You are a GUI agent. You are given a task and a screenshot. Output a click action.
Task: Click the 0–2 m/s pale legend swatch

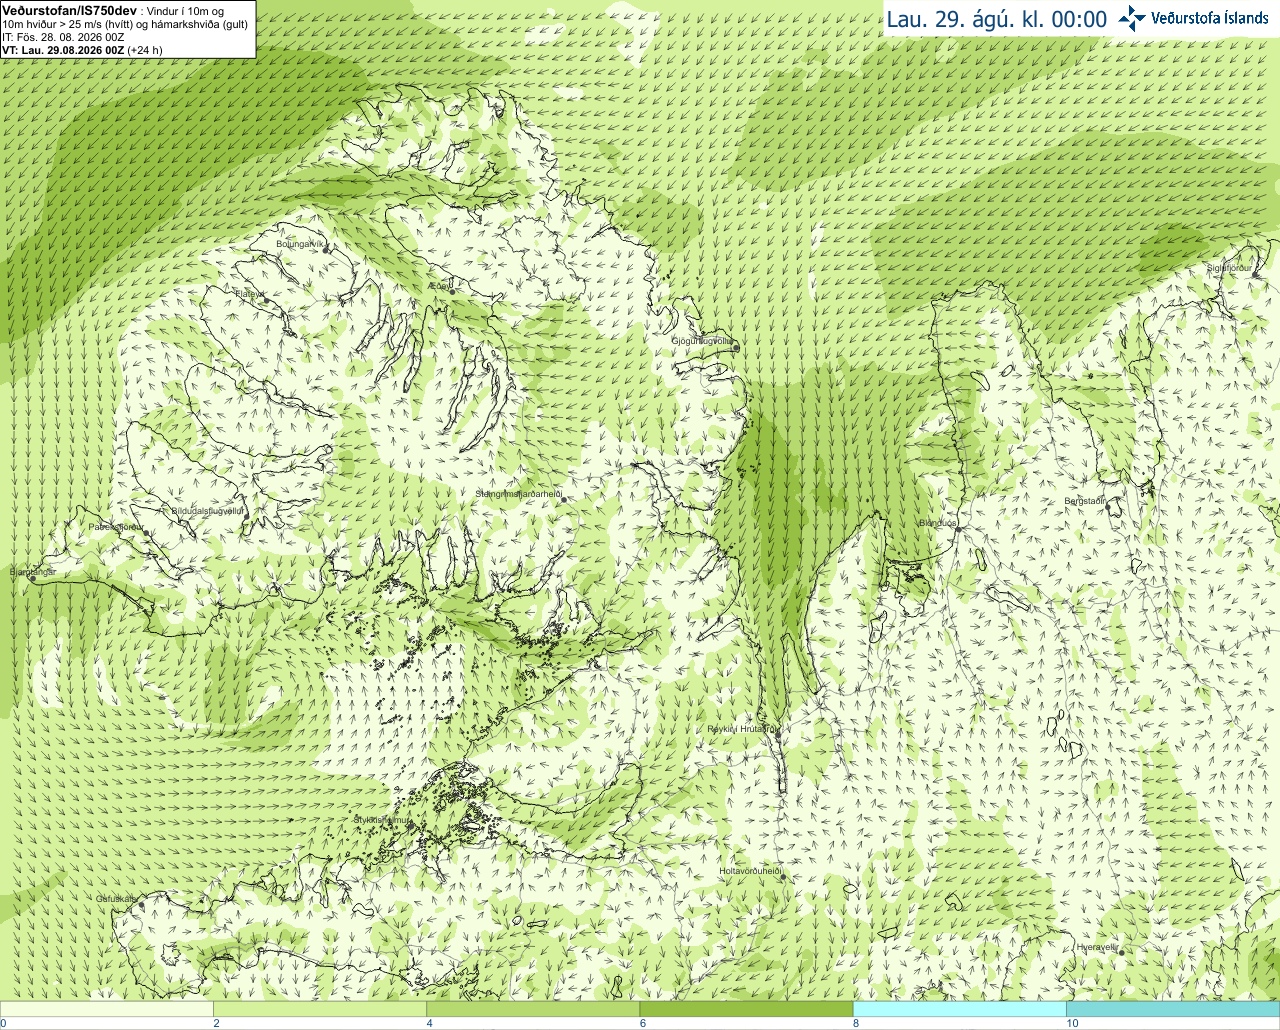click(107, 1009)
